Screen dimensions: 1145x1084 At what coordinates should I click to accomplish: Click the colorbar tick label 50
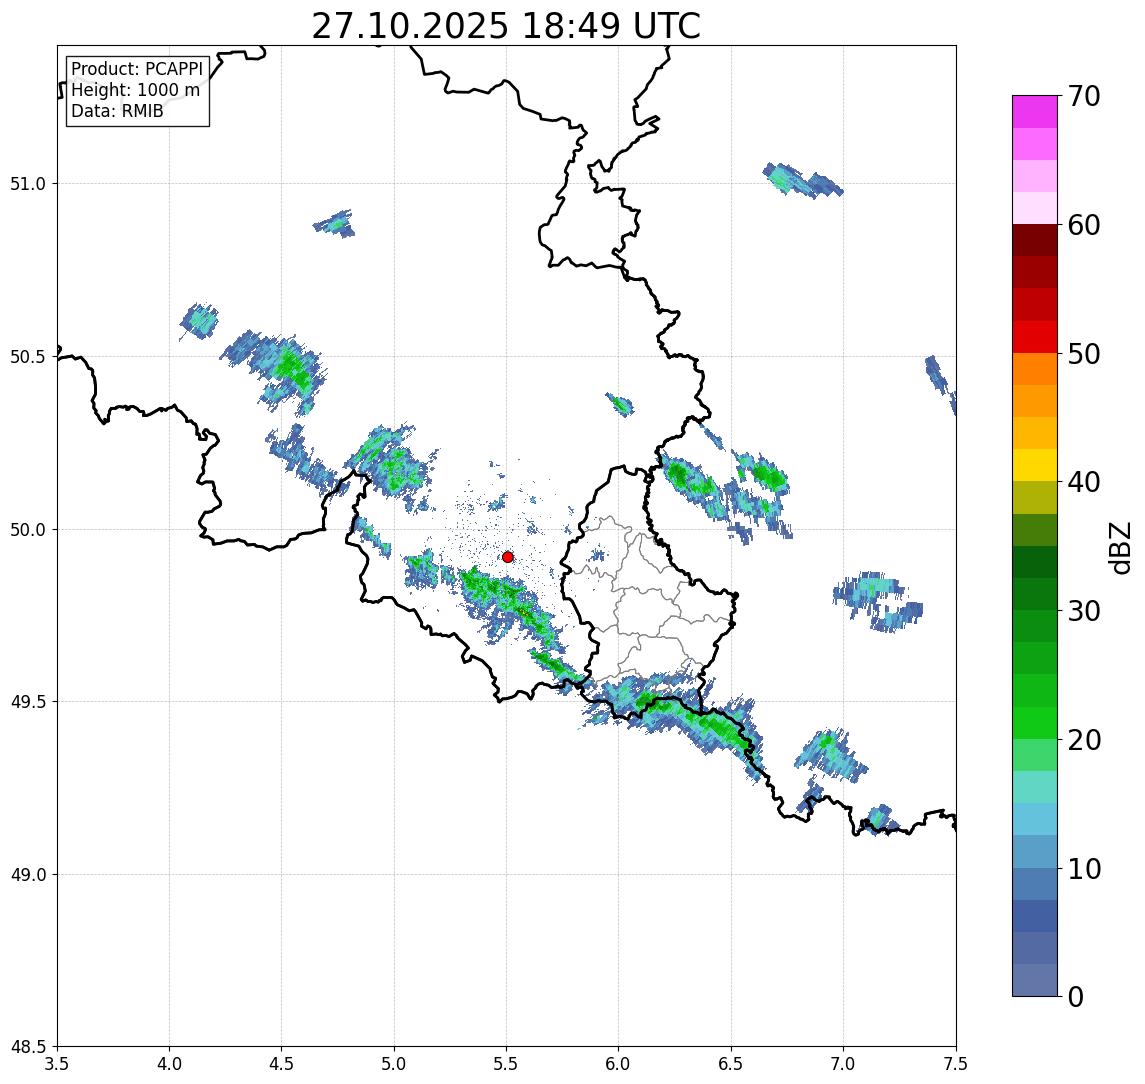pyautogui.click(x=1084, y=354)
